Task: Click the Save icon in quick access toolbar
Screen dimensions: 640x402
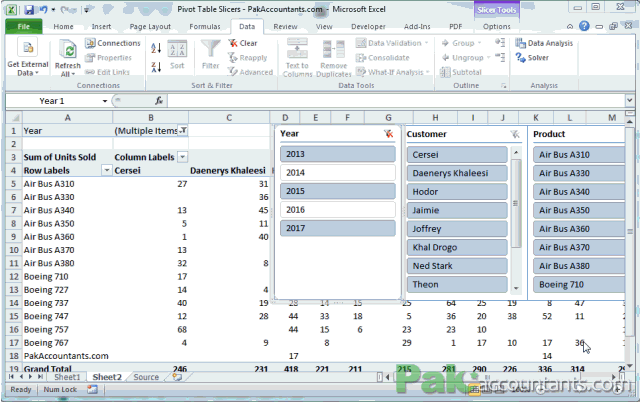Action: click(x=29, y=9)
